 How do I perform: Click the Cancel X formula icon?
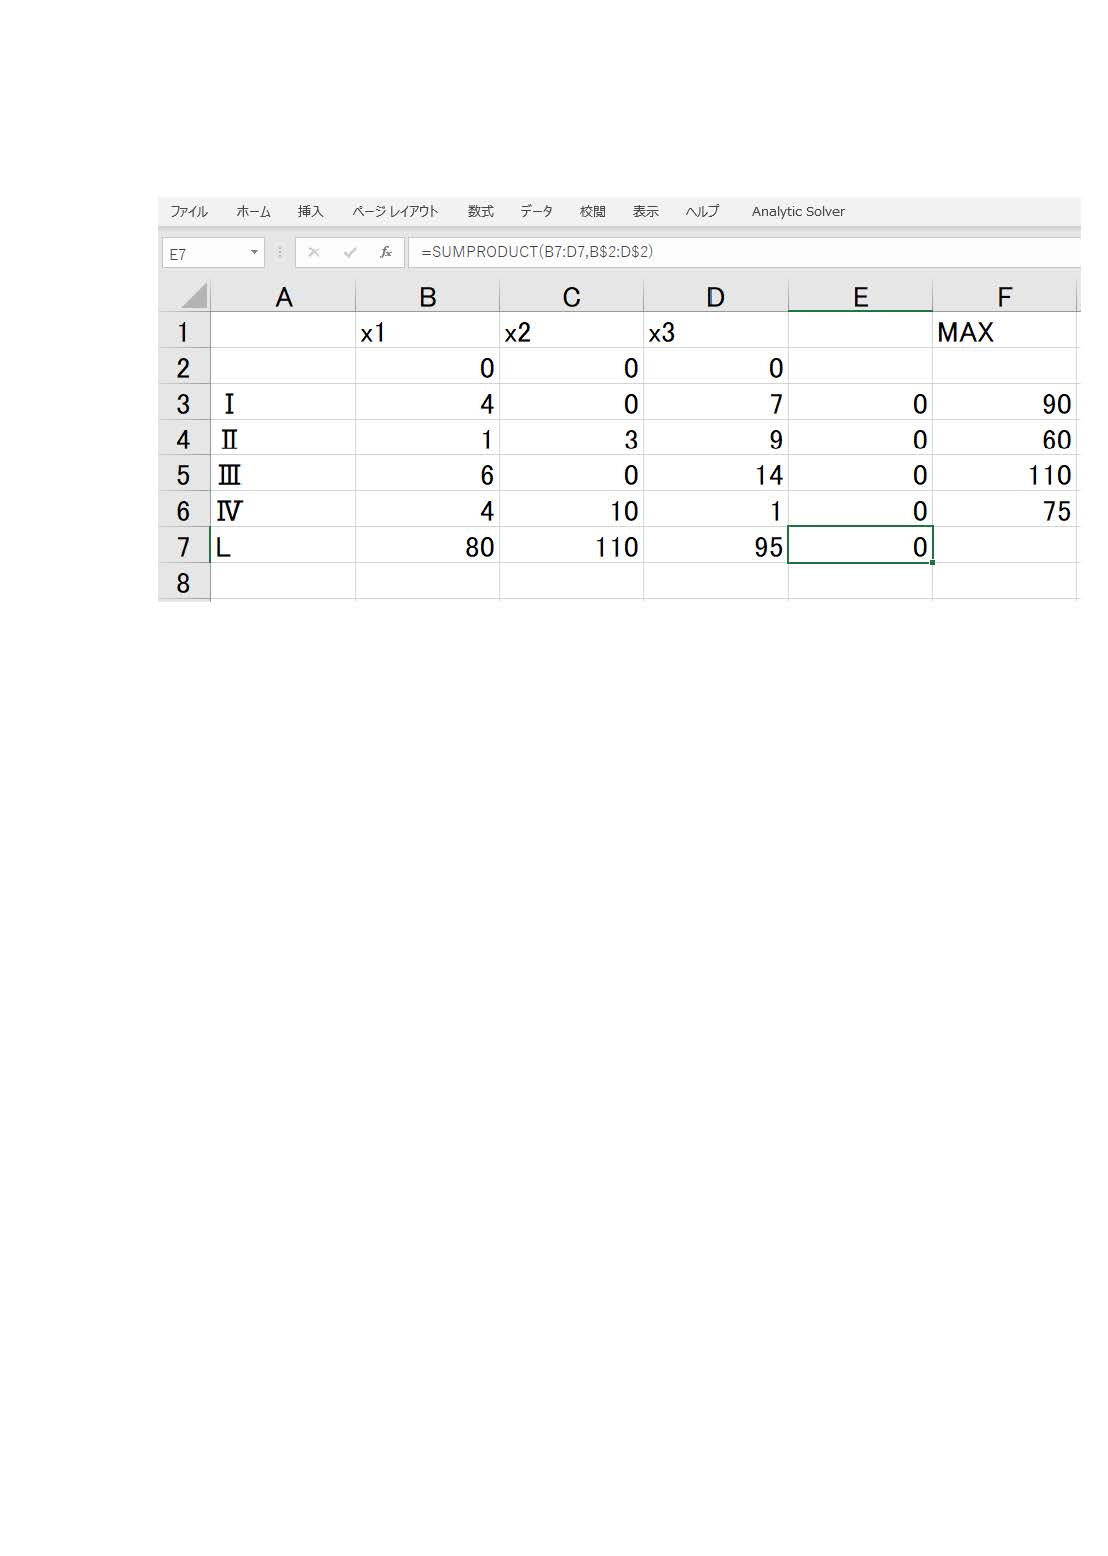point(314,253)
